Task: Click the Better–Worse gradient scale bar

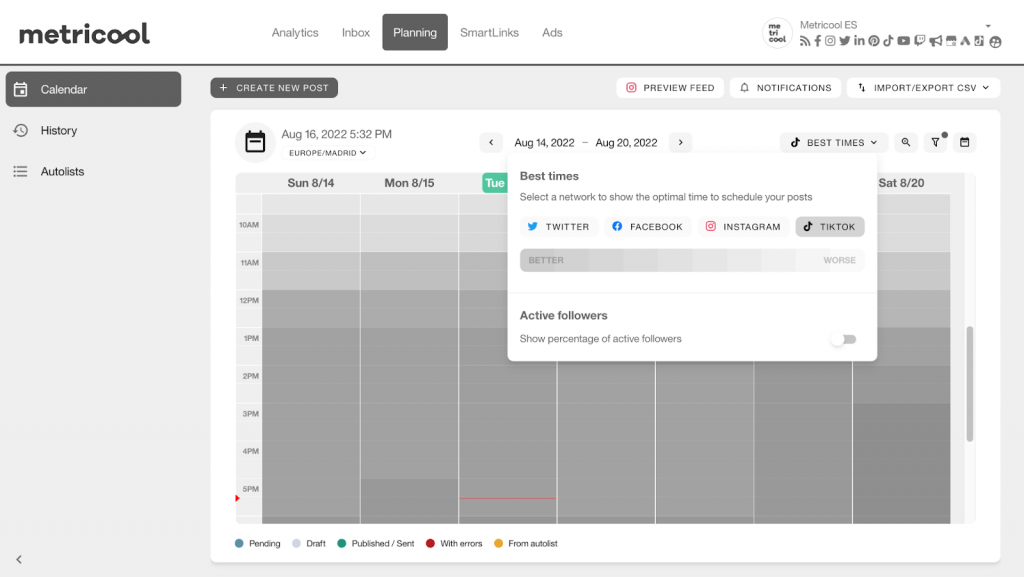Action: coord(692,260)
